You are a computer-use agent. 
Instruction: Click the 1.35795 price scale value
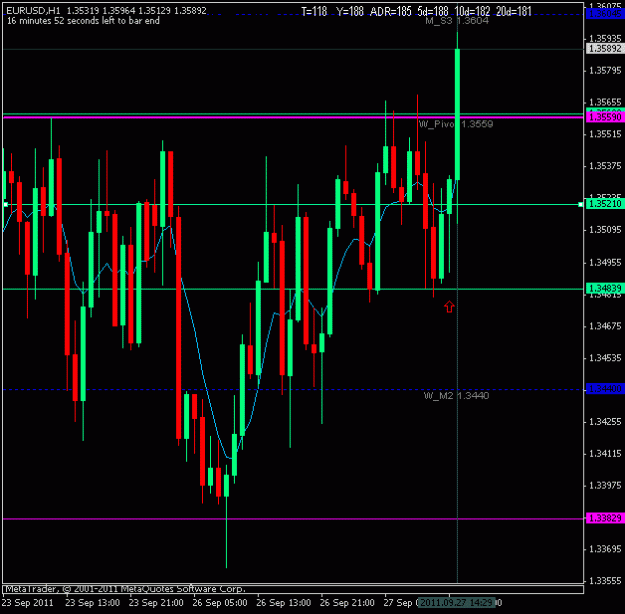pyautogui.click(x=605, y=71)
